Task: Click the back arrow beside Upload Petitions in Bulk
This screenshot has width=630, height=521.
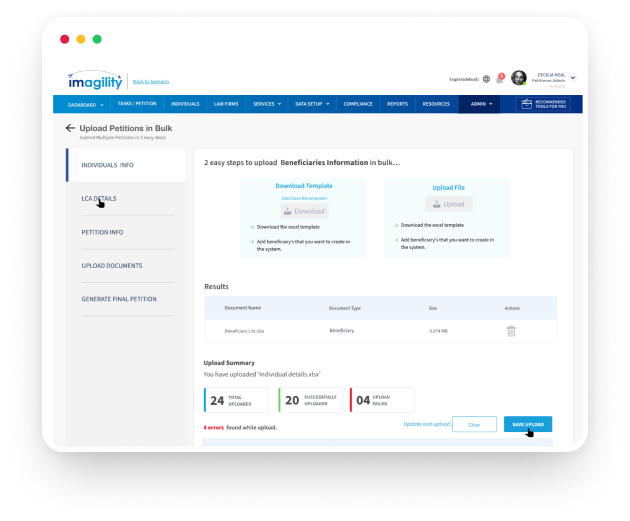Action: point(70,128)
